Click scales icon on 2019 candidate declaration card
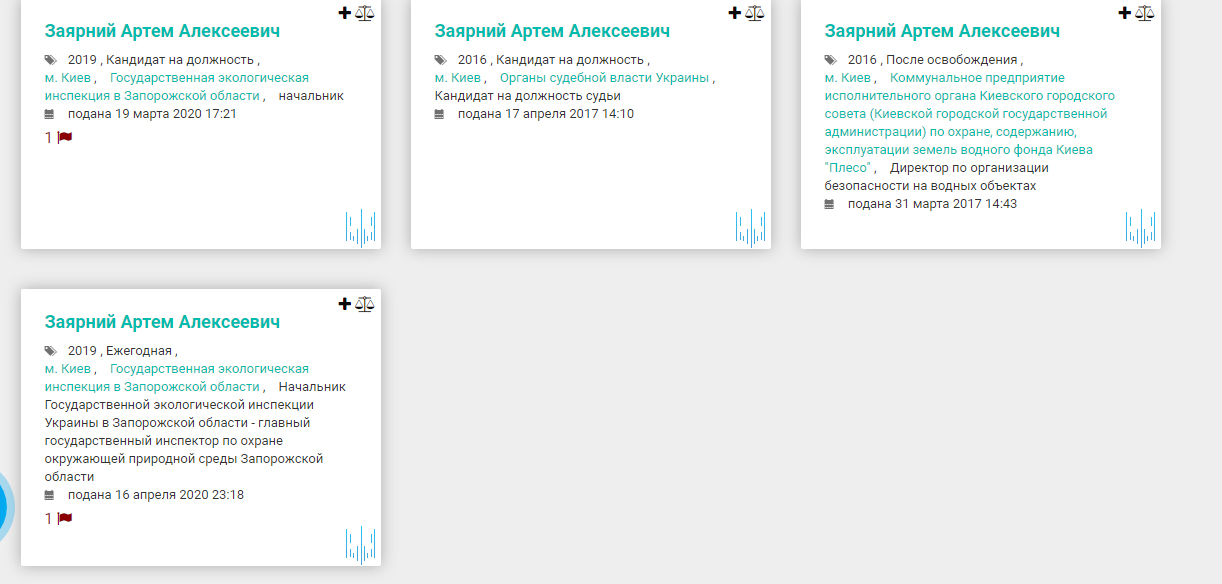Image resolution: width=1222 pixels, height=584 pixels. (364, 13)
